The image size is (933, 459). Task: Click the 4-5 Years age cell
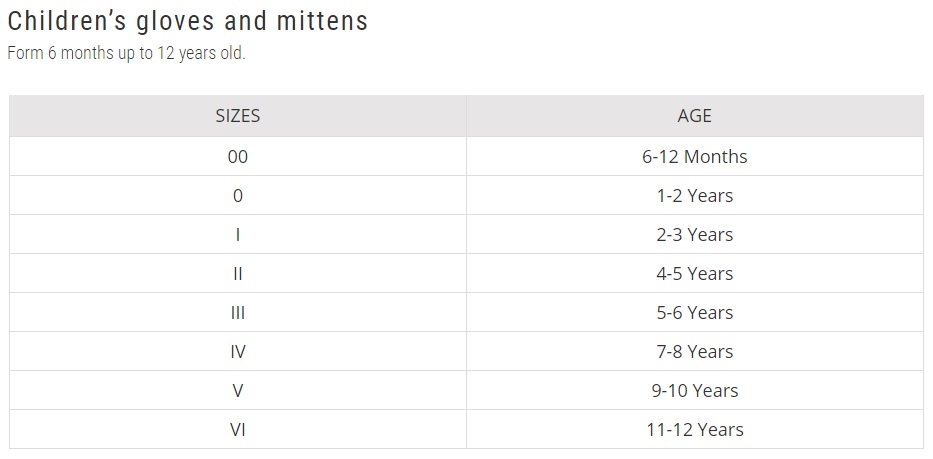[x=694, y=273]
